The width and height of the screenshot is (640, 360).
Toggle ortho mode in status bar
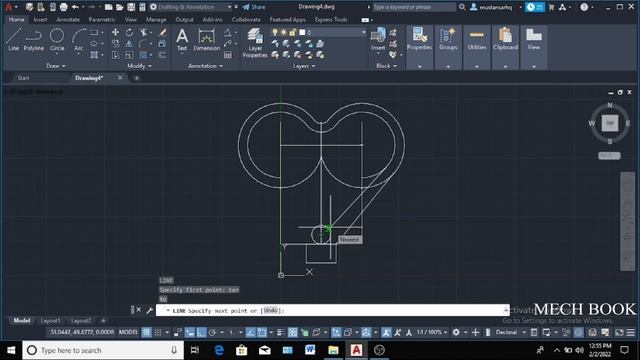[201, 332]
